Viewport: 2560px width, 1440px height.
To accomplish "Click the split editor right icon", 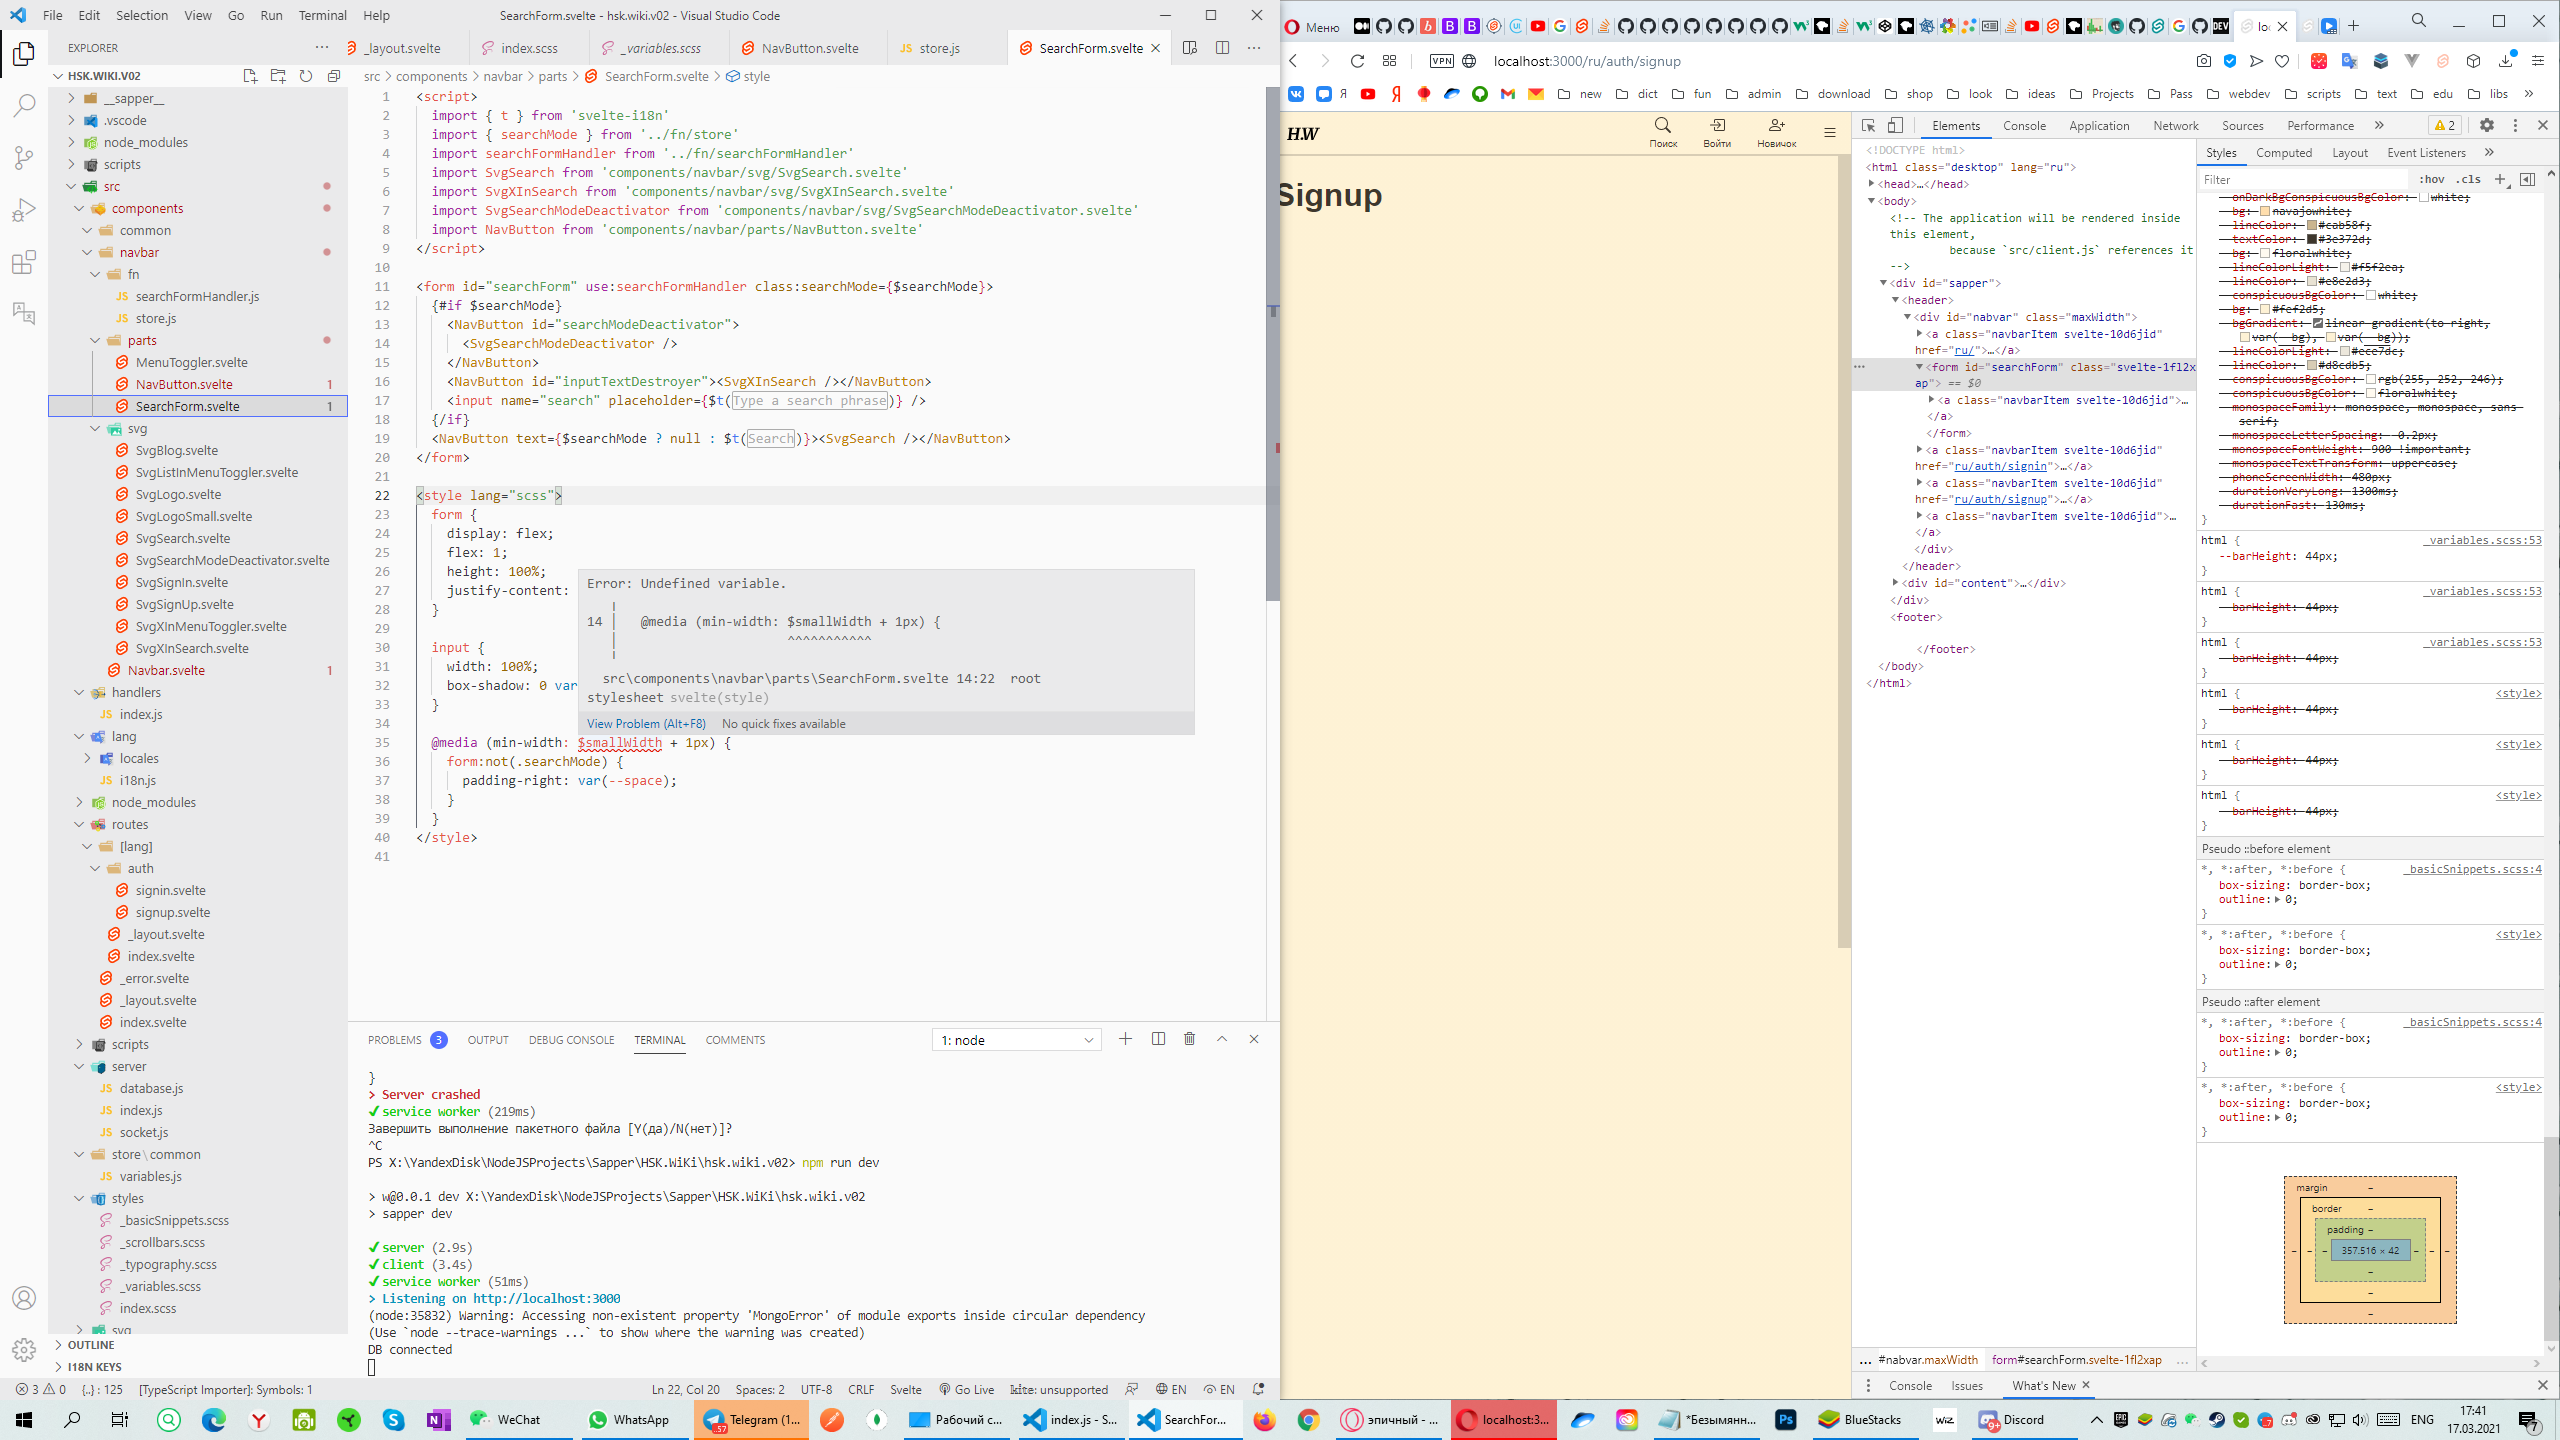I will (1222, 48).
